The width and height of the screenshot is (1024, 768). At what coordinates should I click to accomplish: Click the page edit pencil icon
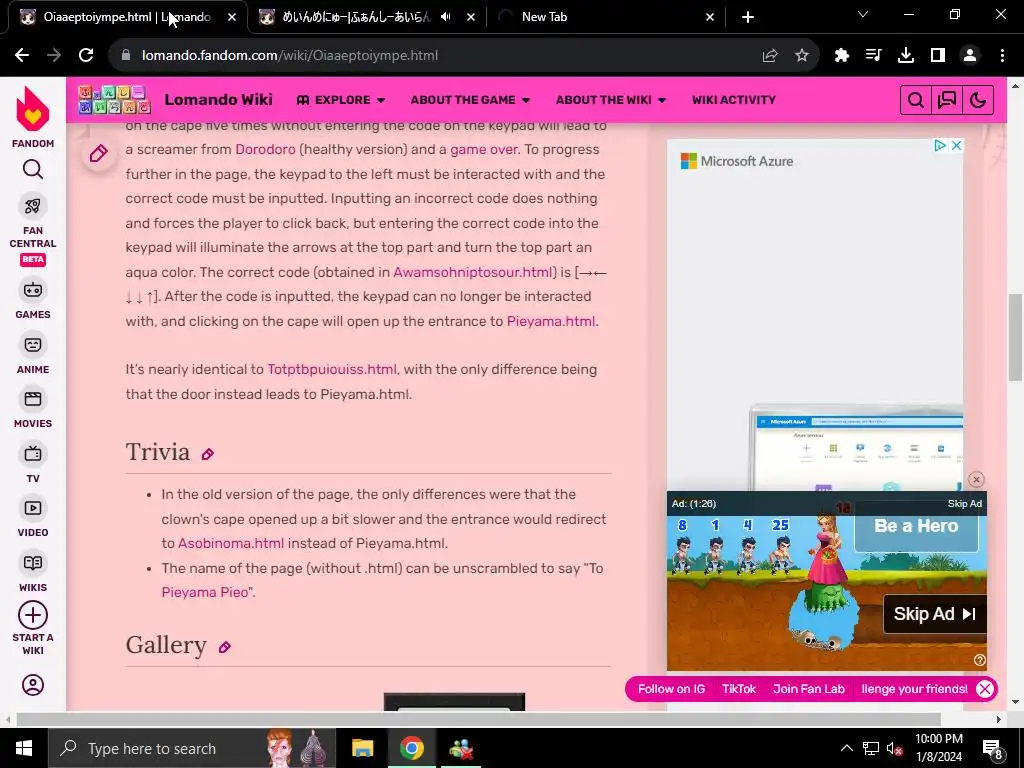pyautogui.click(x=98, y=154)
